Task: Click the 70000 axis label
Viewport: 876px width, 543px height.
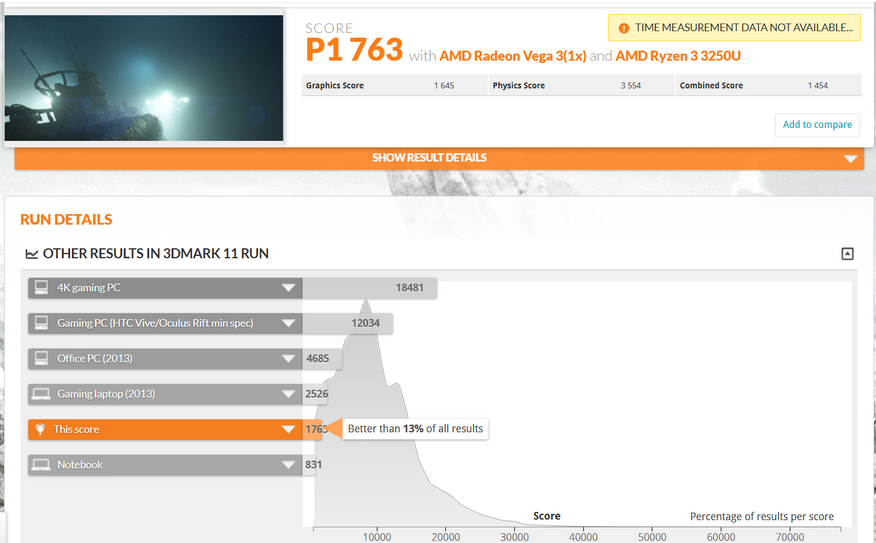Action: click(x=790, y=537)
